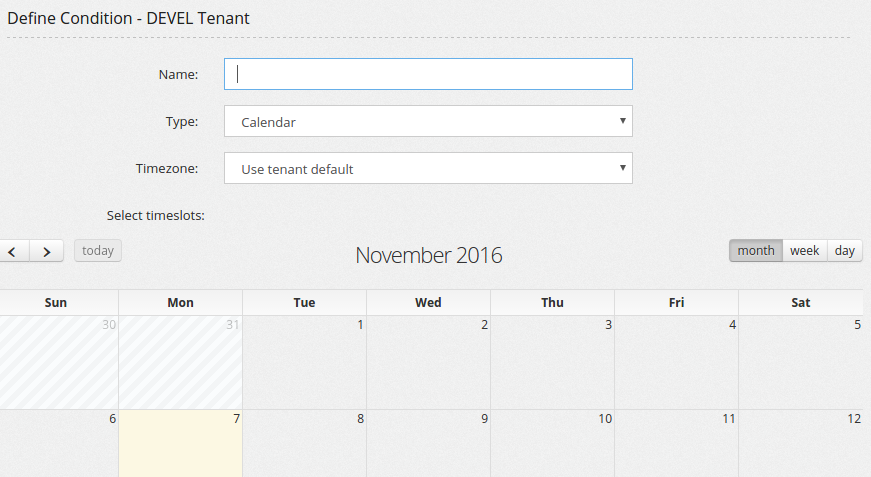The height and width of the screenshot is (477, 871).
Task: Select October 31 greyed-out cell
Action: 180,363
